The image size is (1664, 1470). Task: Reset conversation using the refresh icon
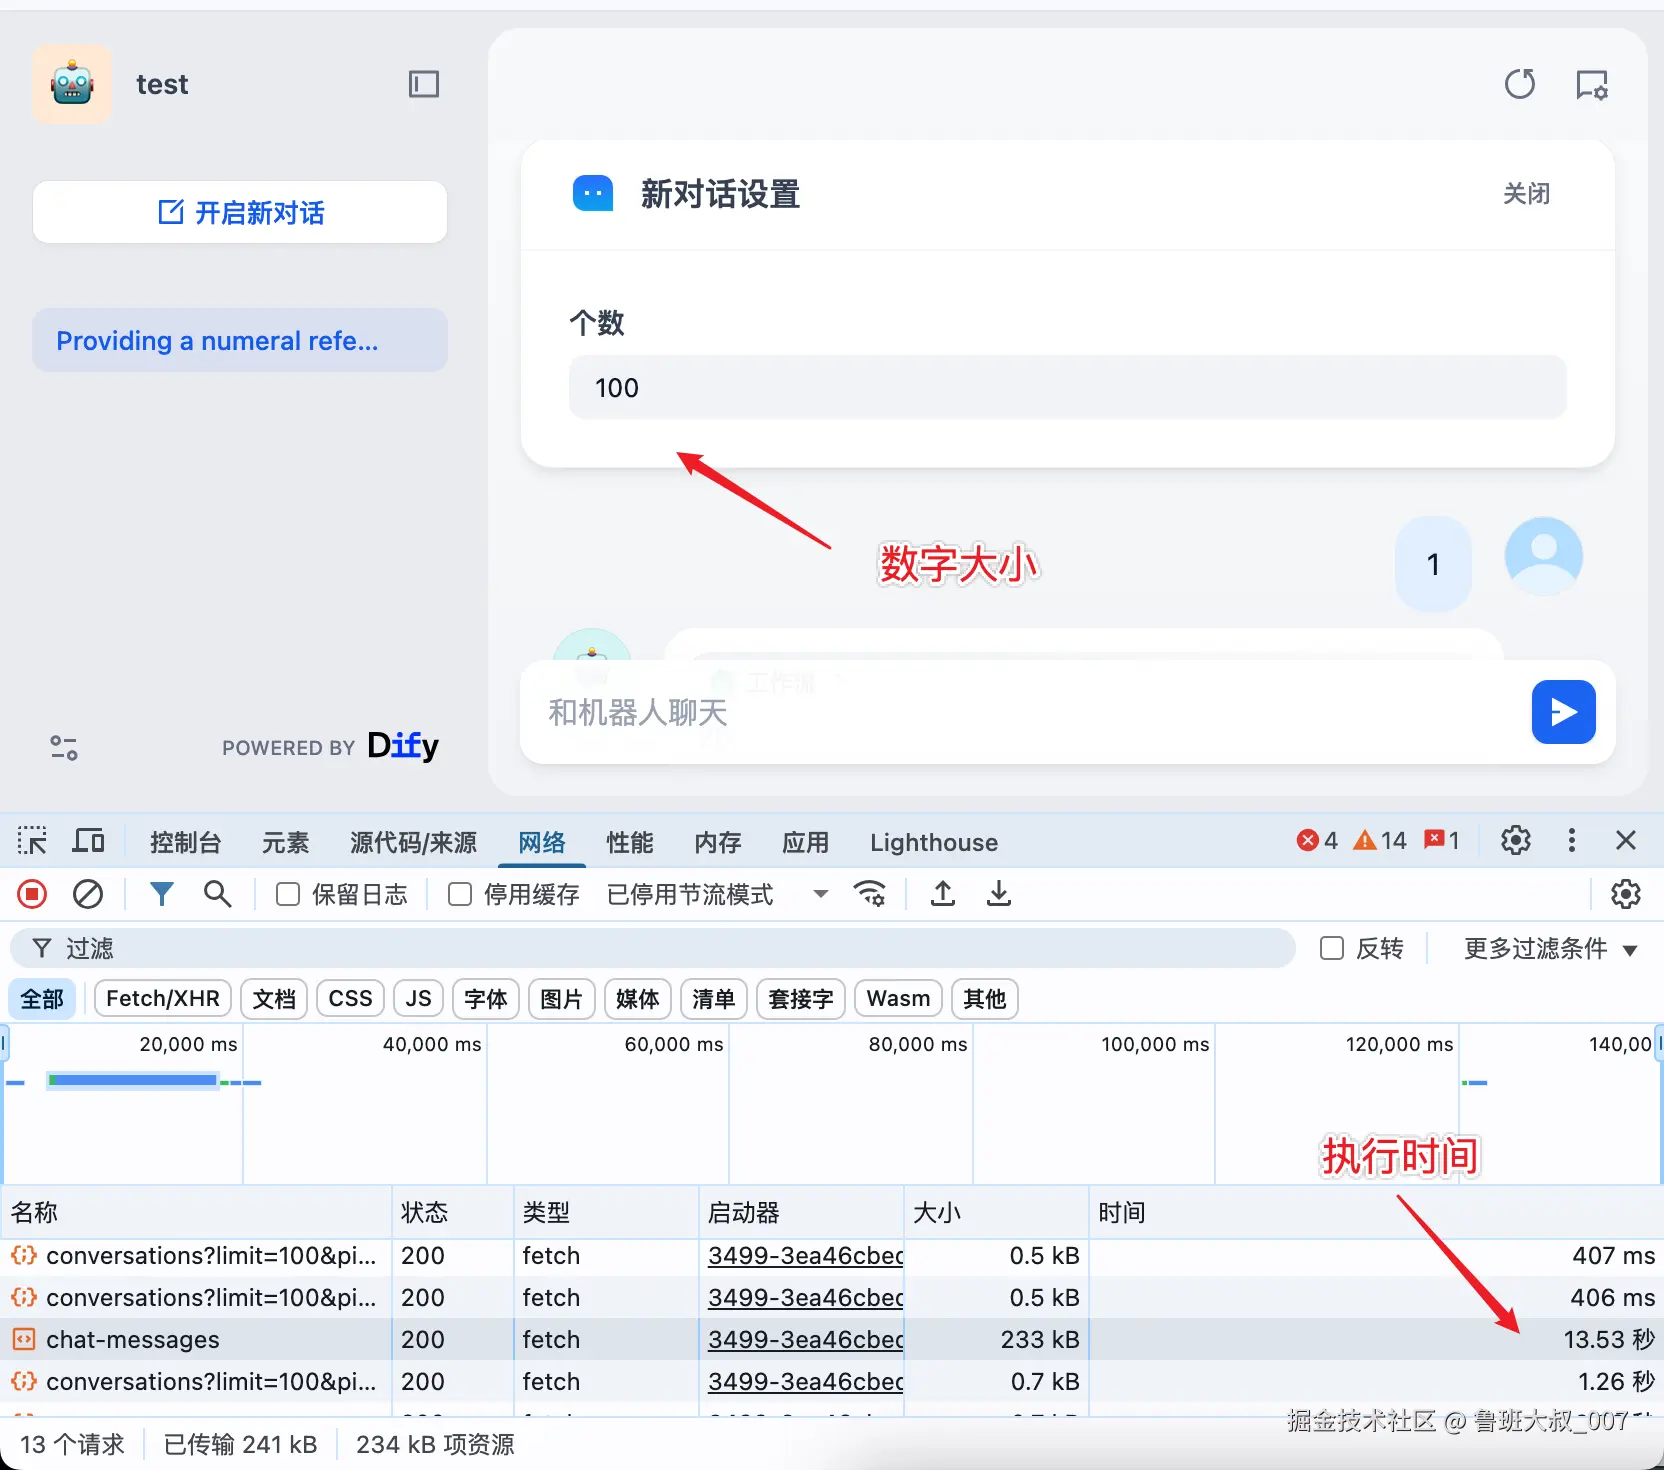tap(1520, 84)
